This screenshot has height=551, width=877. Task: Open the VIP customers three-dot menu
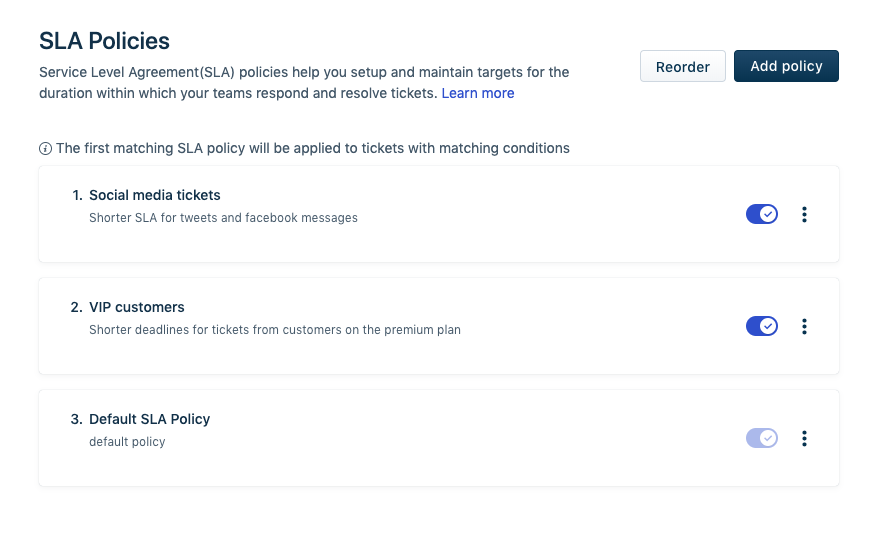coord(804,327)
